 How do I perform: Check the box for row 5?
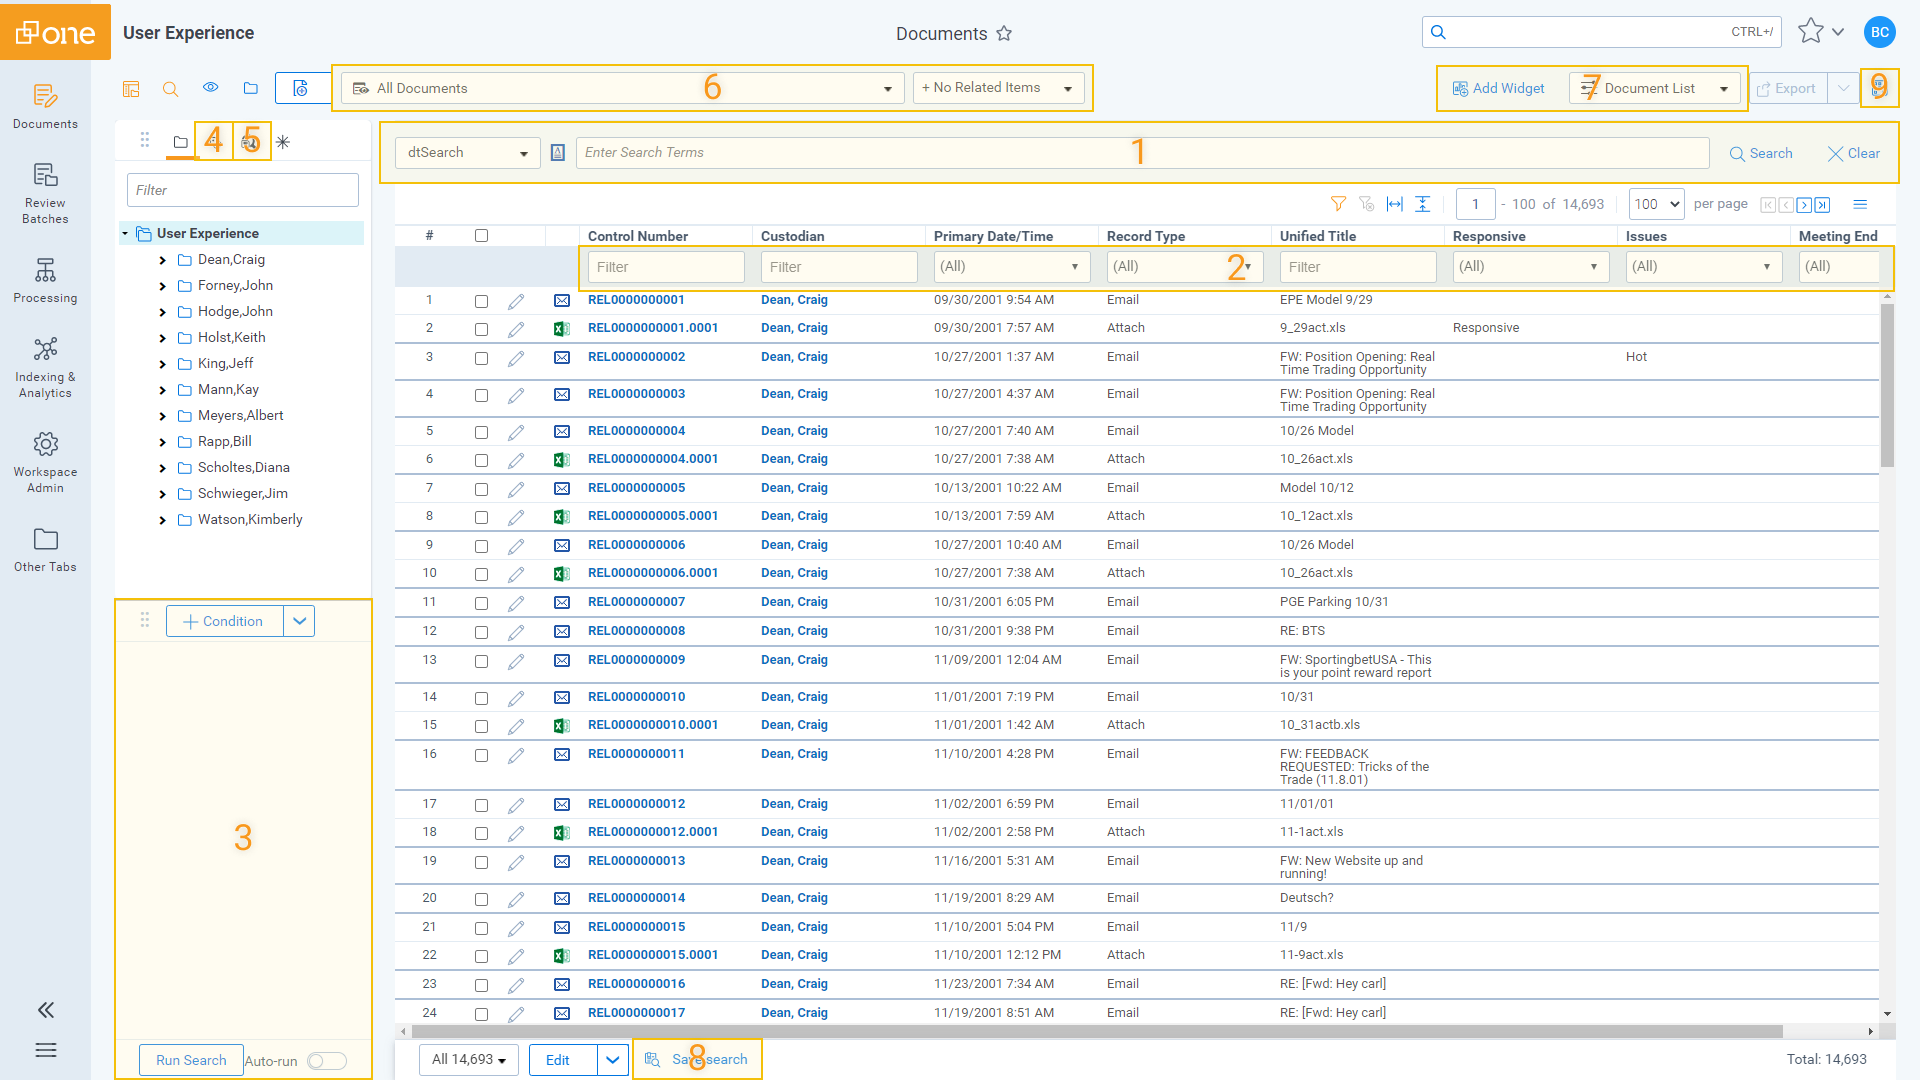click(x=481, y=432)
